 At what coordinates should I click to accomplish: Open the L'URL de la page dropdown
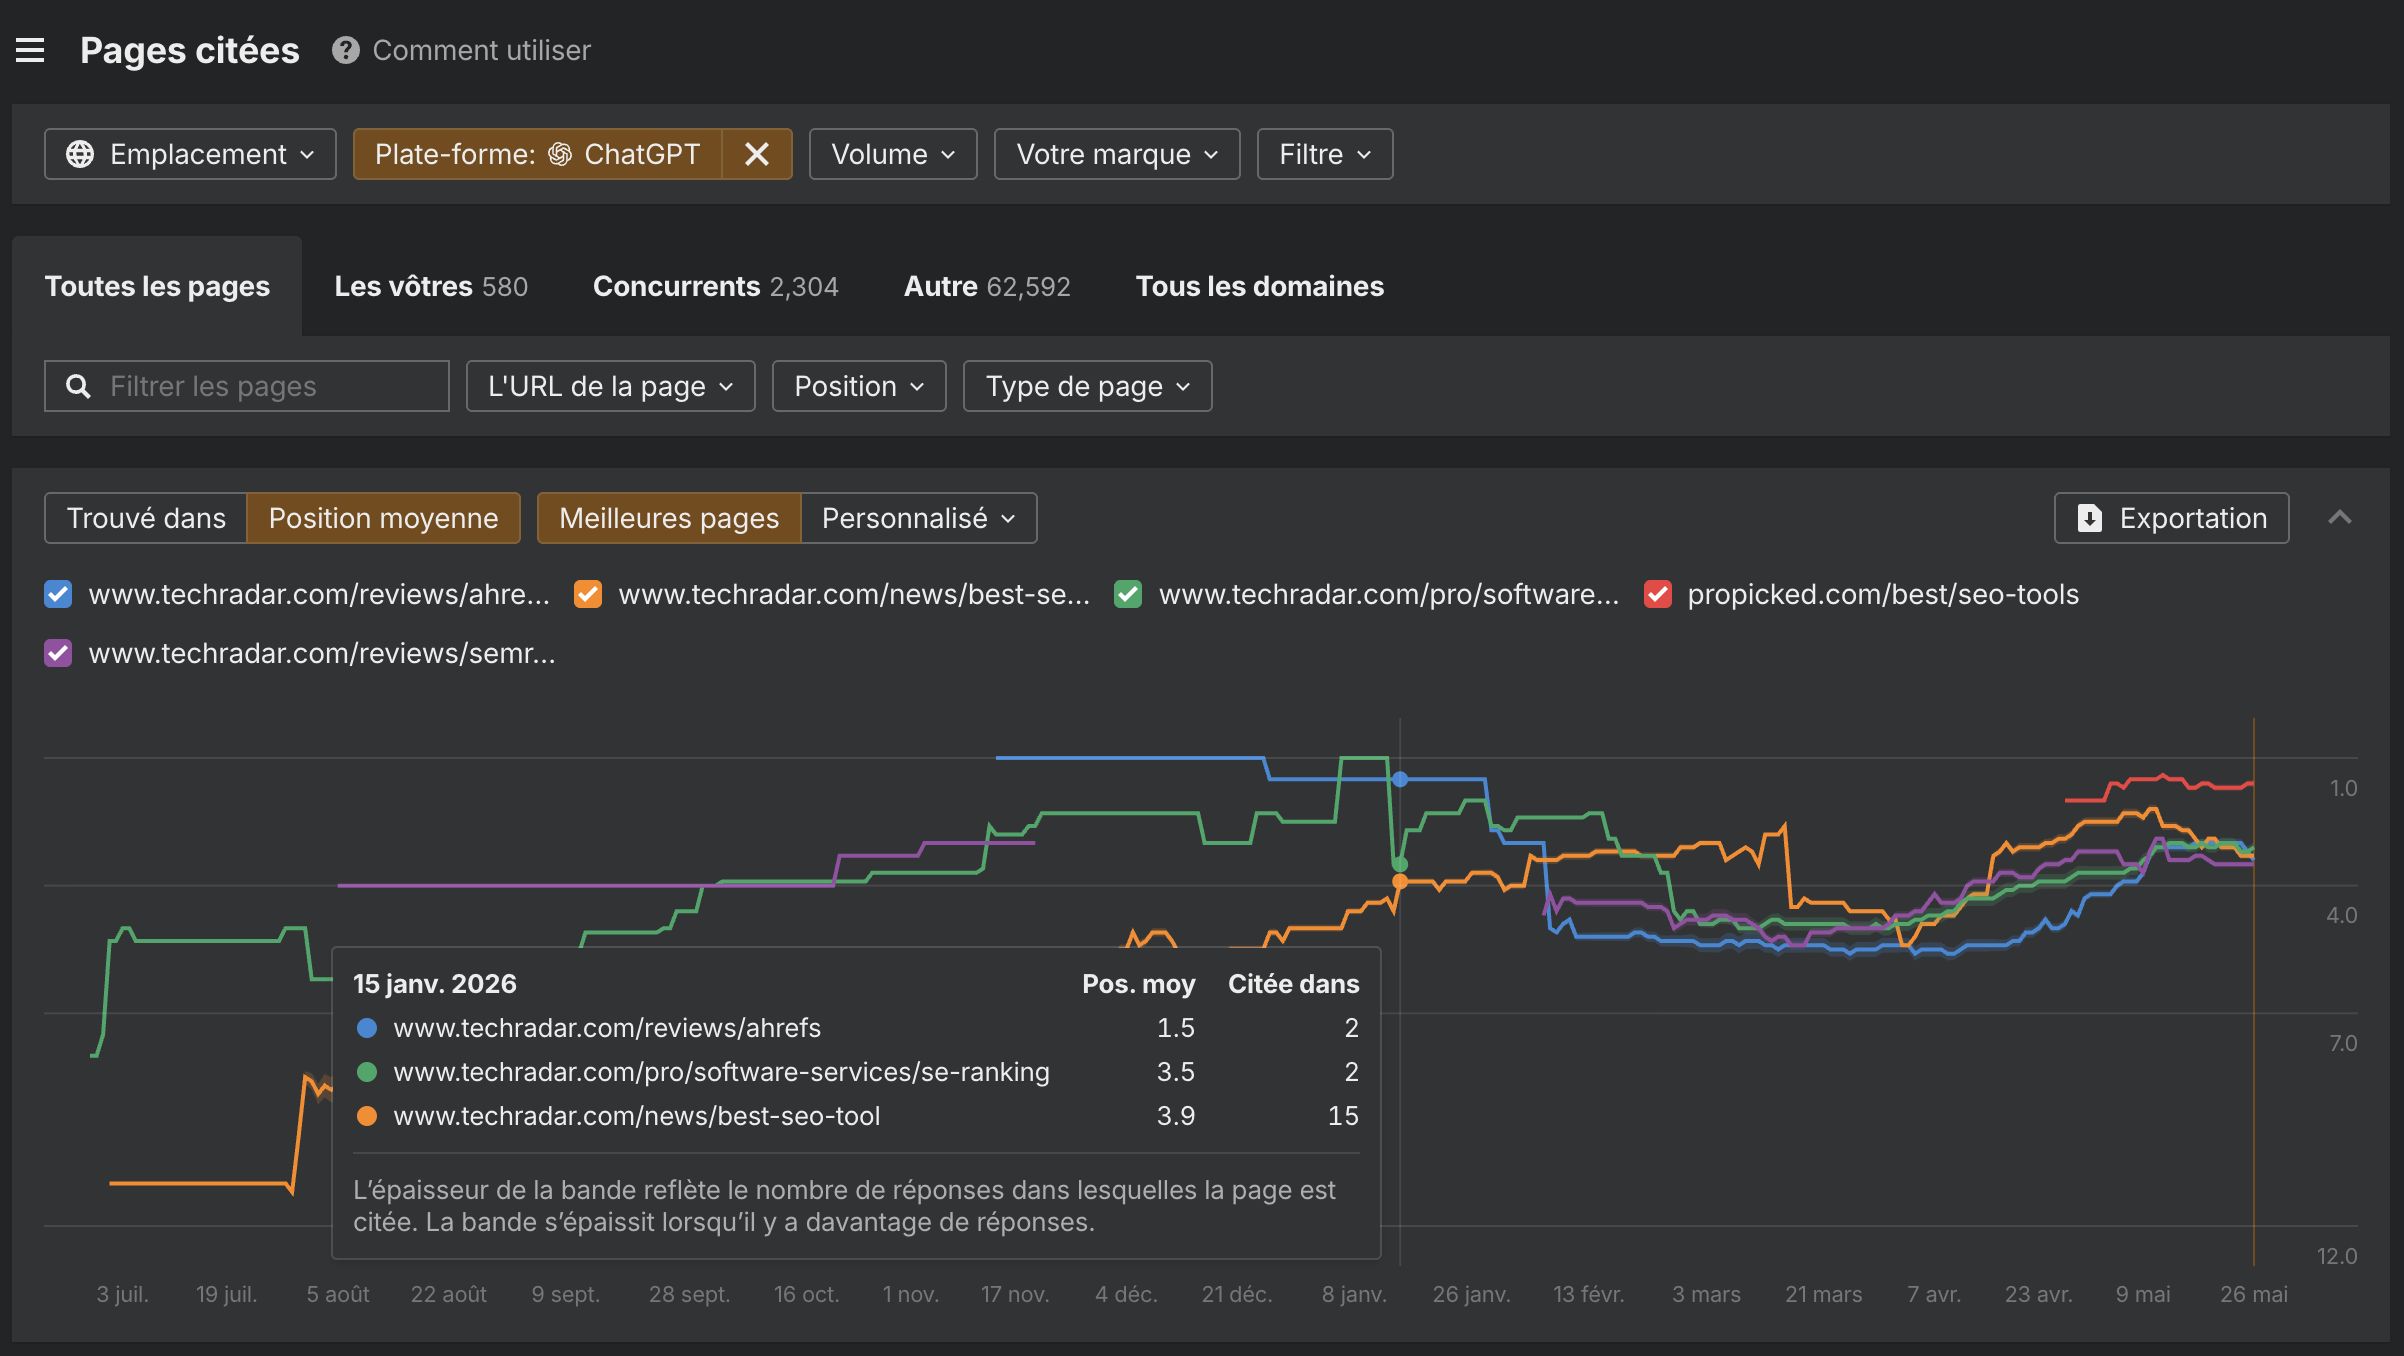click(611, 386)
